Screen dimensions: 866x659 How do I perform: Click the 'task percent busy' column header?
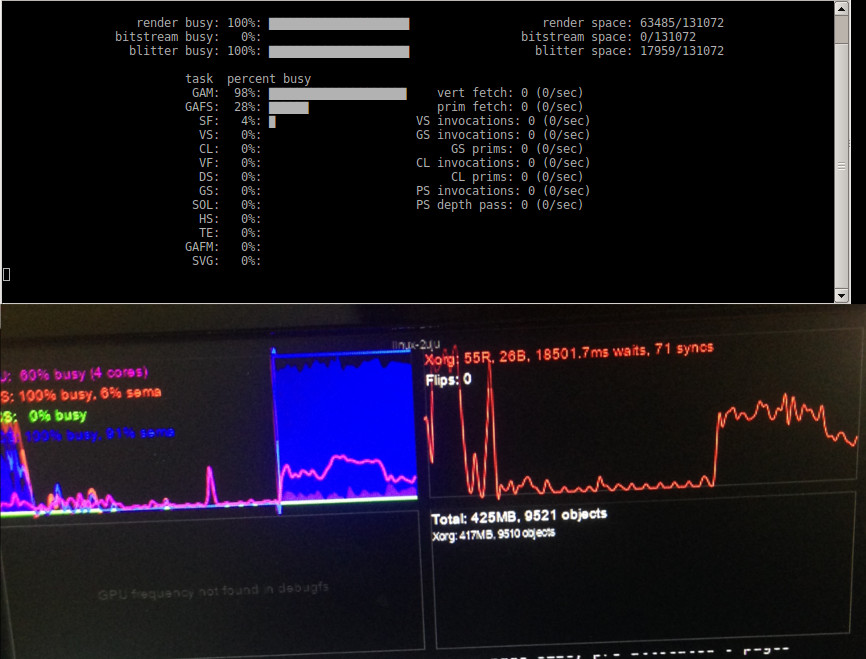coord(248,79)
